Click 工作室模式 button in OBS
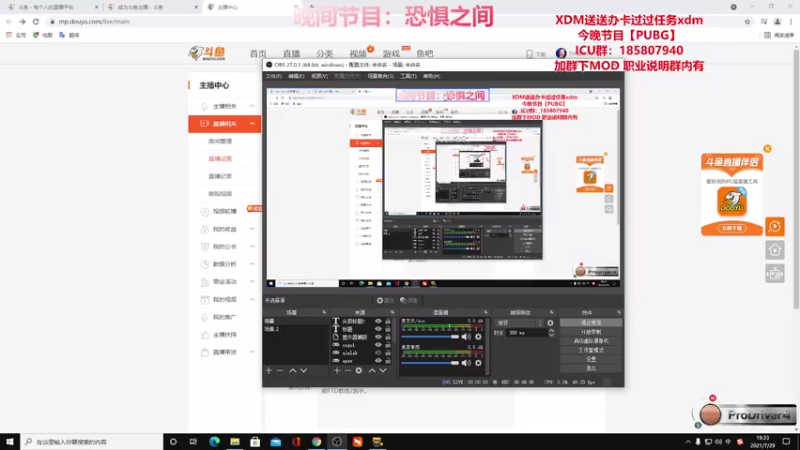 click(591, 350)
